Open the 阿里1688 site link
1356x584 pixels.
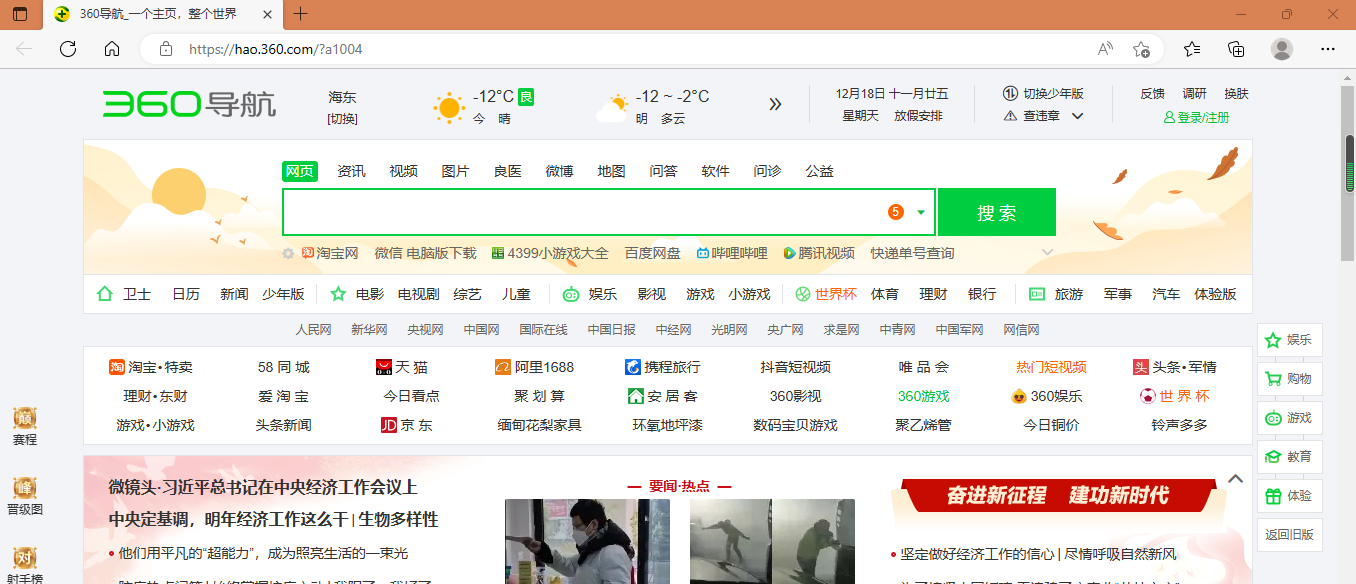534,367
